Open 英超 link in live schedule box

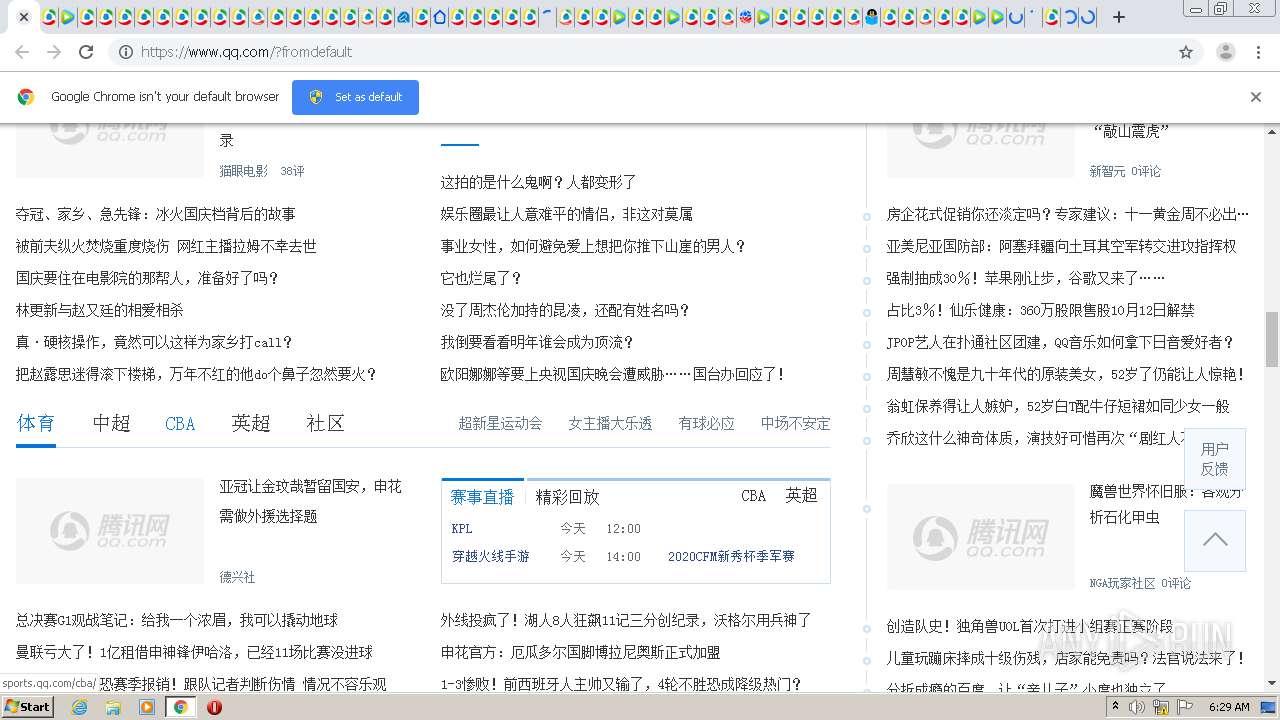[x=801, y=496]
